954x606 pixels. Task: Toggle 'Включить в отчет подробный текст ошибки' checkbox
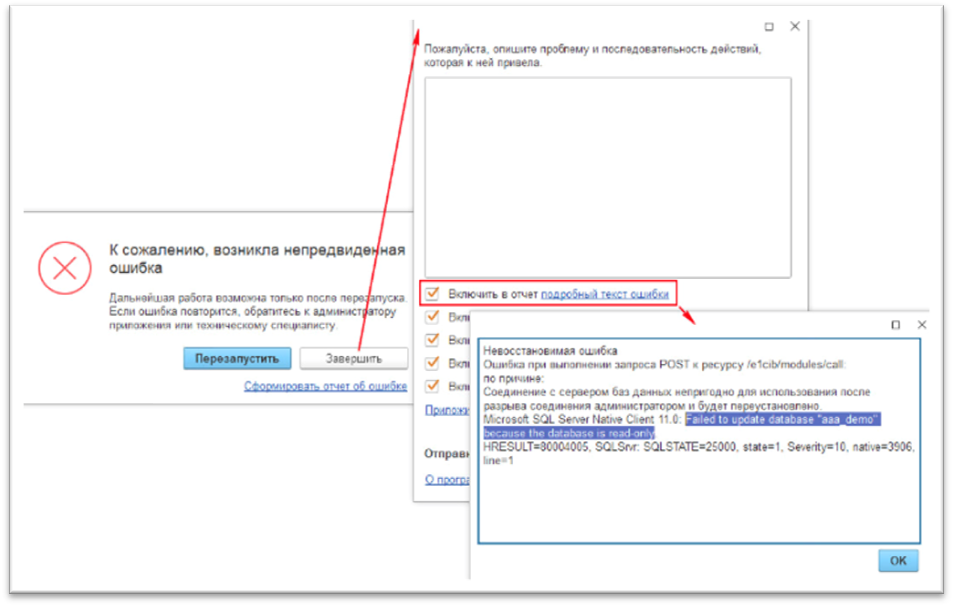[x=432, y=294]
